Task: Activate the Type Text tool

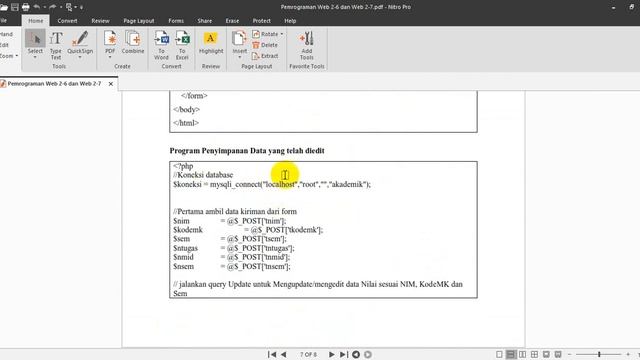Action: coord(56,45)
